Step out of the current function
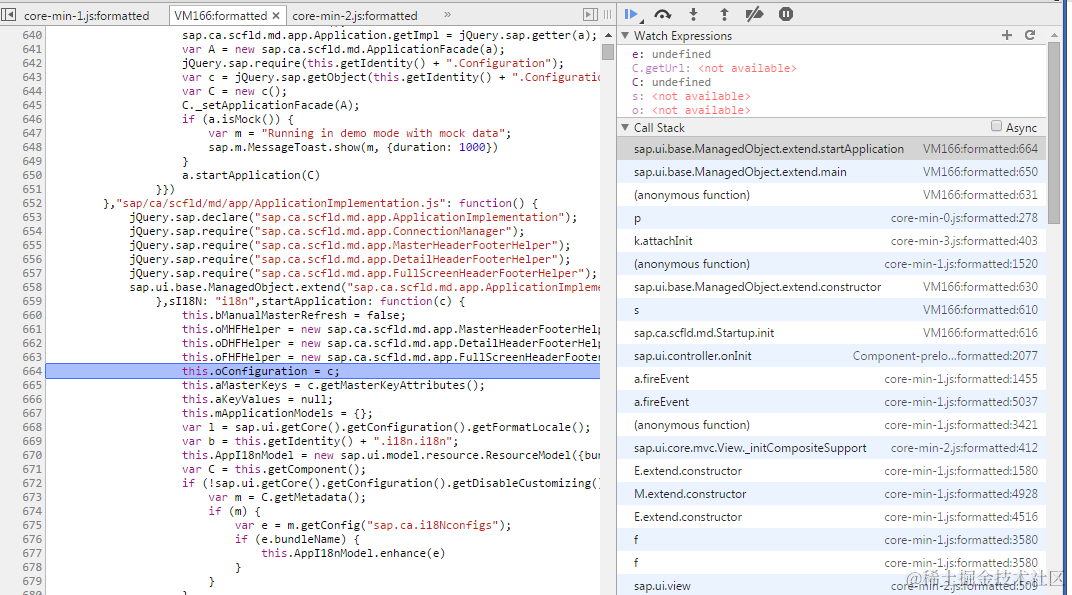Image resolution: width=1072 pixels, height=595 pixels. point(724,14)
